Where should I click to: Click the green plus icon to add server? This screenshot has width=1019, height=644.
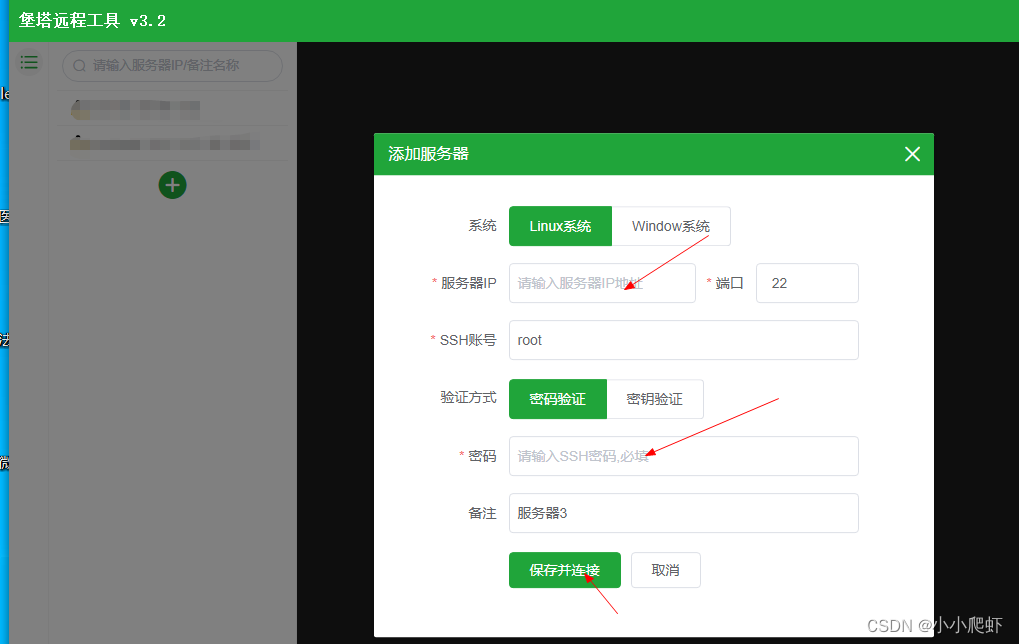point(172,185)
